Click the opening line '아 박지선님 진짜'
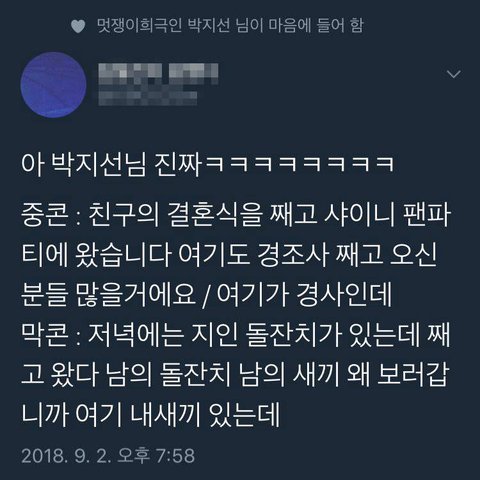 [x=112, y=164]
